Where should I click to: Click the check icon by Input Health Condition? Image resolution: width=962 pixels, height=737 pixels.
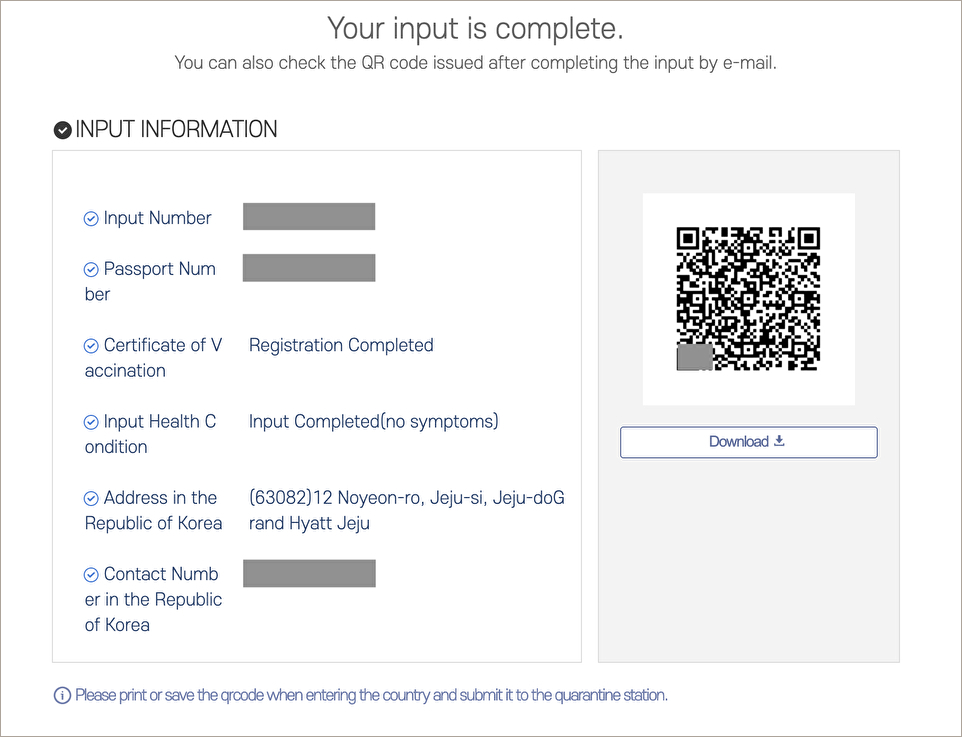(x=91, y=422)
